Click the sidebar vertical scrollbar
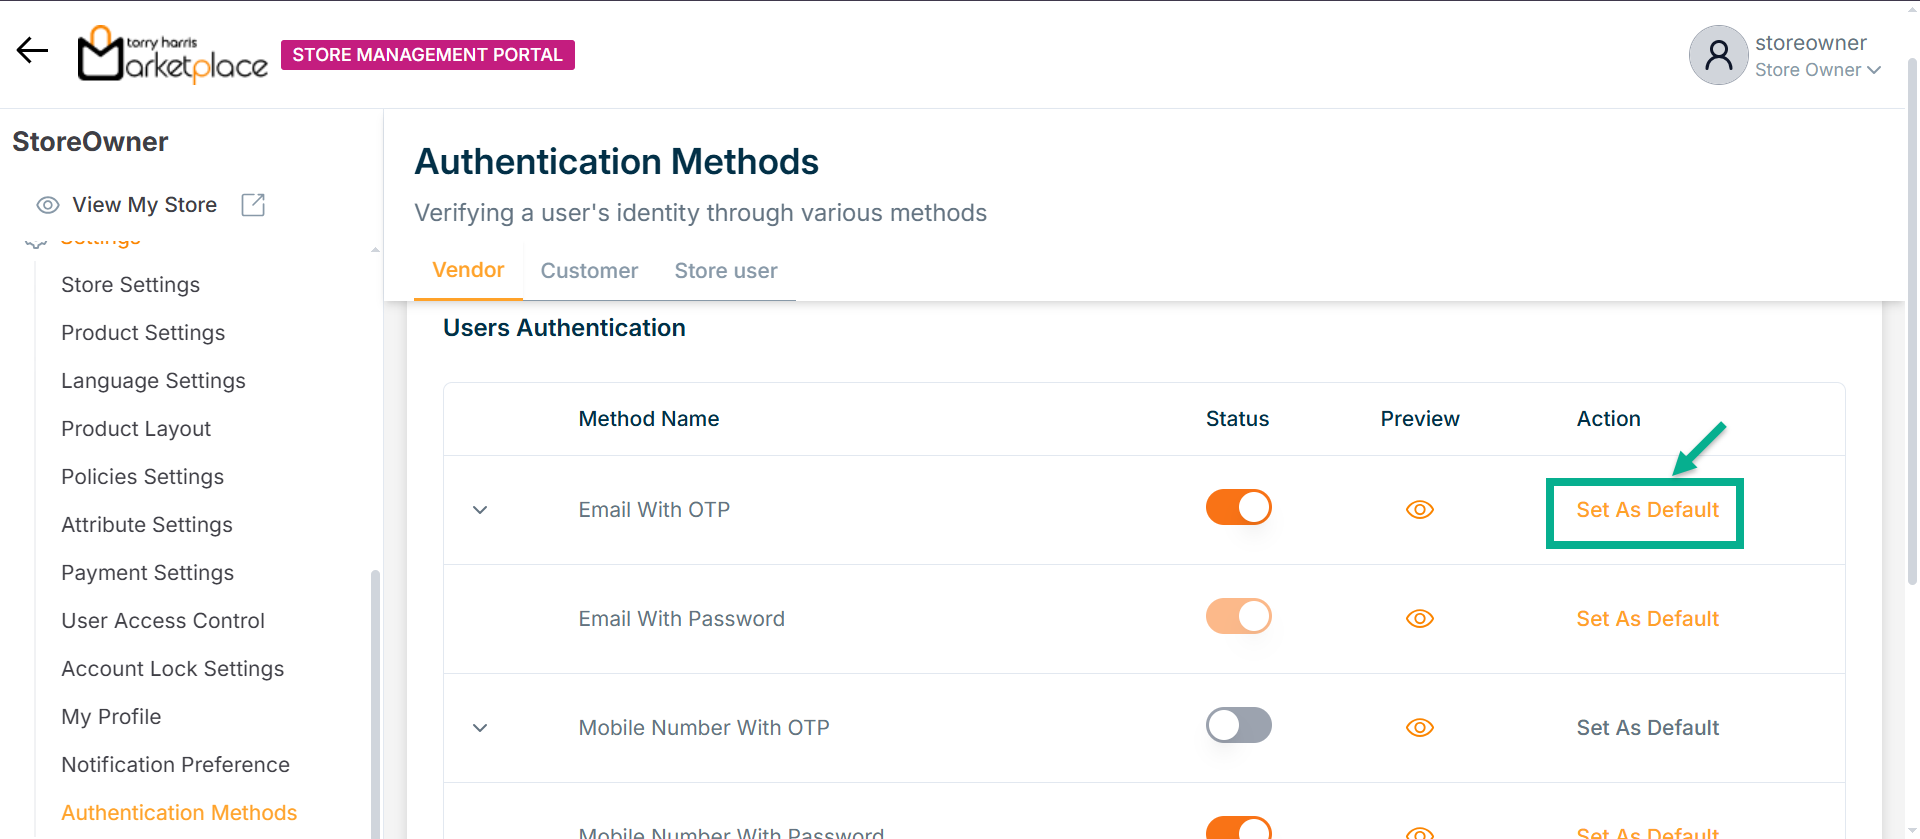Viewport: 1920px width, 839px height. click(375, 700)
